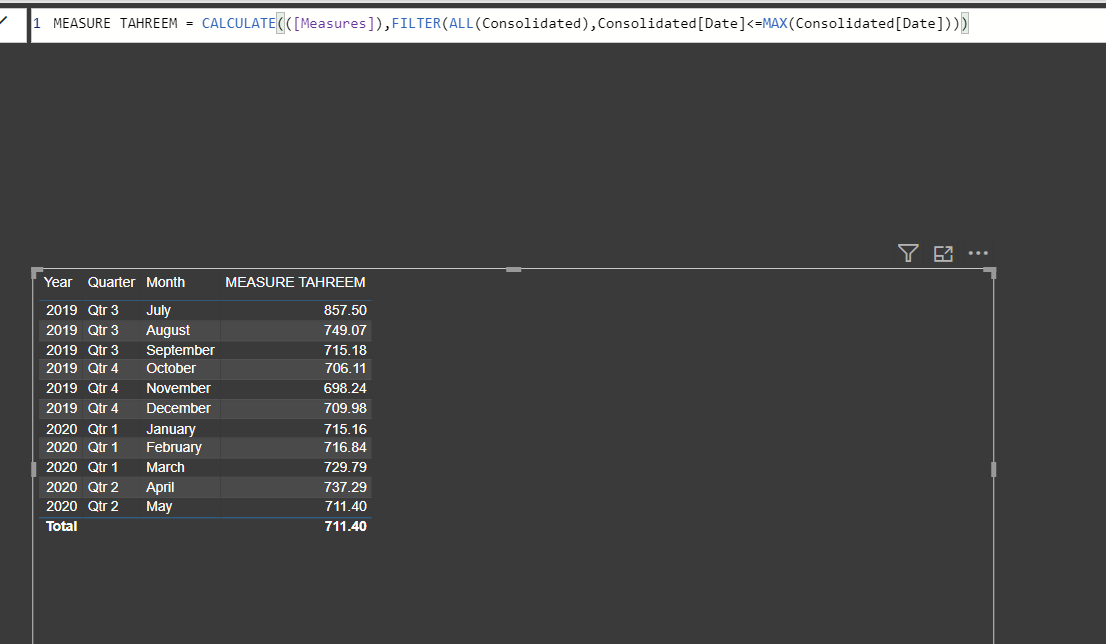Click Qtr 4 in the October row
This screenshot has height=644, width=1106.
pos(103,368)
